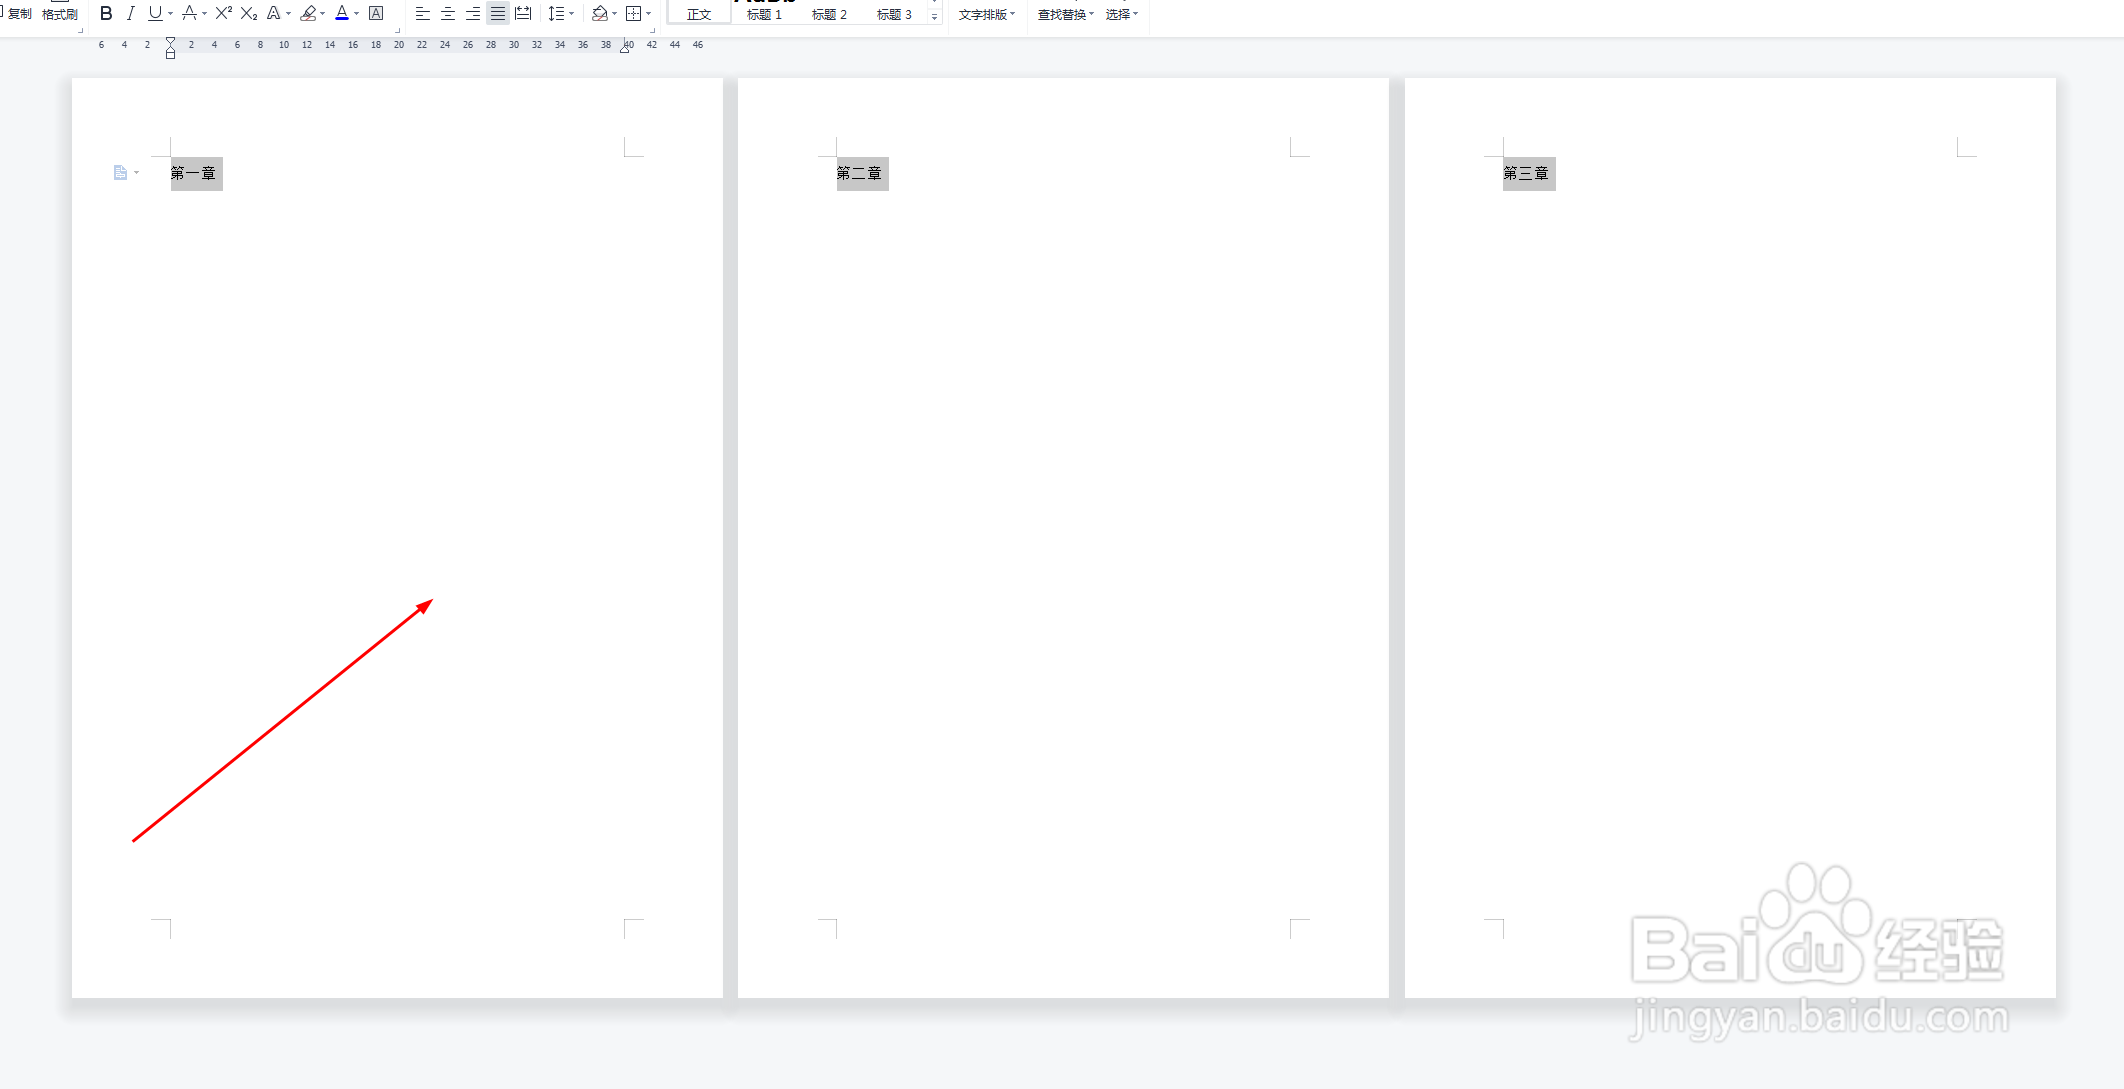Align text to the right
The height and width of the screenshot is (1089, 2124).
click(472, 13)
